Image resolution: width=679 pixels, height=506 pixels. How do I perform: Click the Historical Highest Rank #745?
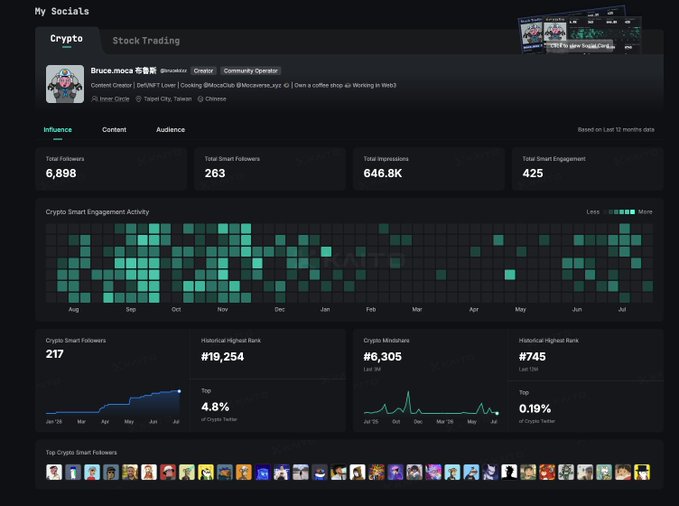tap(532, 357)
